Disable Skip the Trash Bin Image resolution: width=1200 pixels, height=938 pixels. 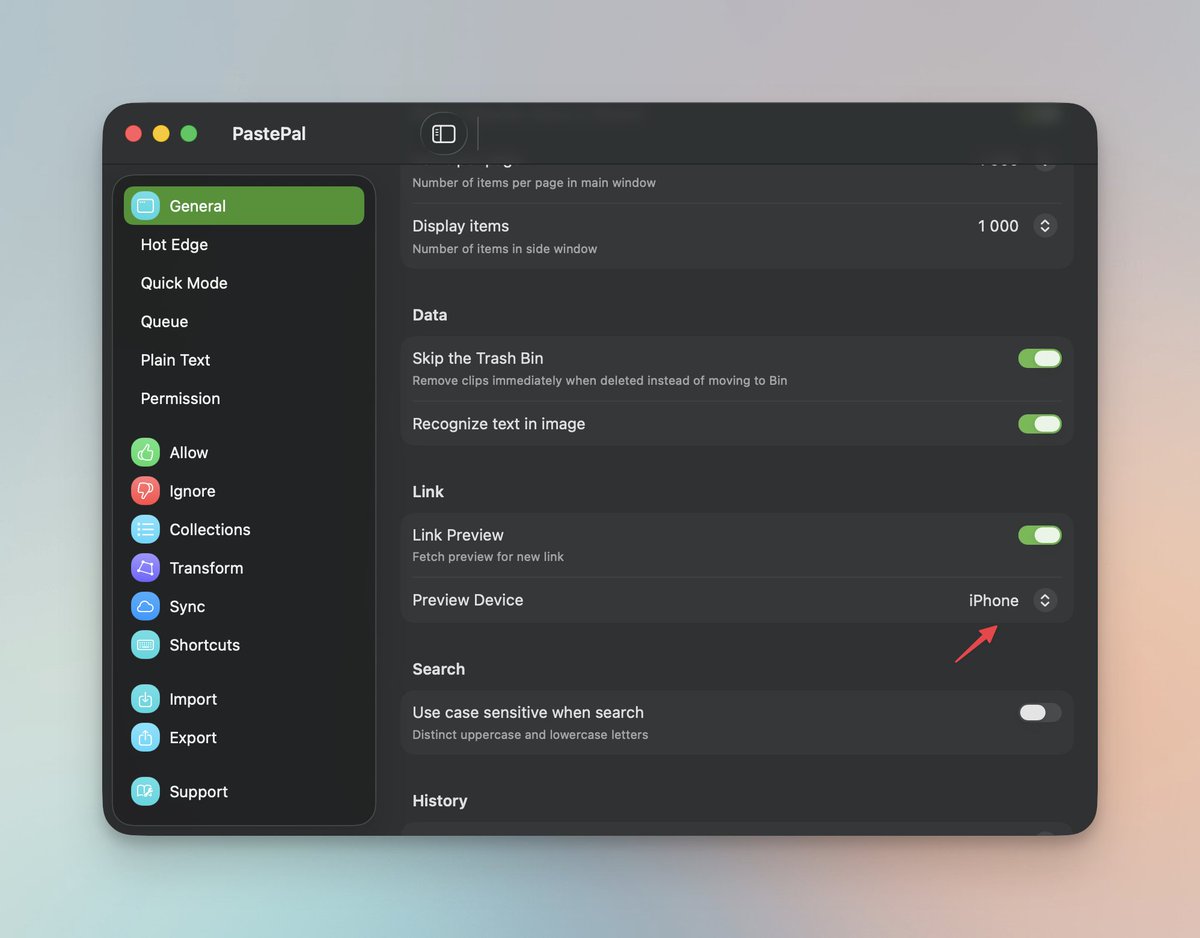coord(1040,358)
